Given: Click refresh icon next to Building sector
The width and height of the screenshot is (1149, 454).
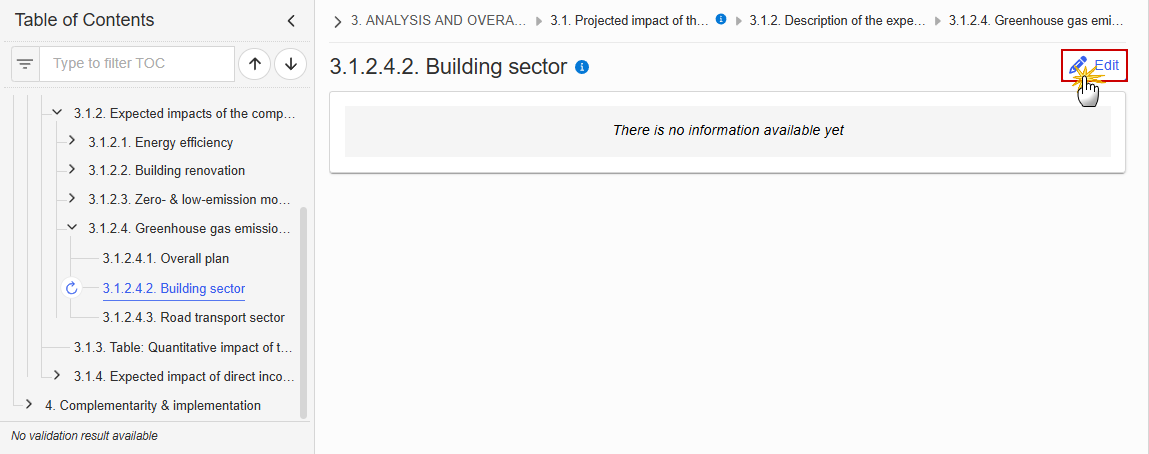Looking at the screenshot, I should 71,289.
